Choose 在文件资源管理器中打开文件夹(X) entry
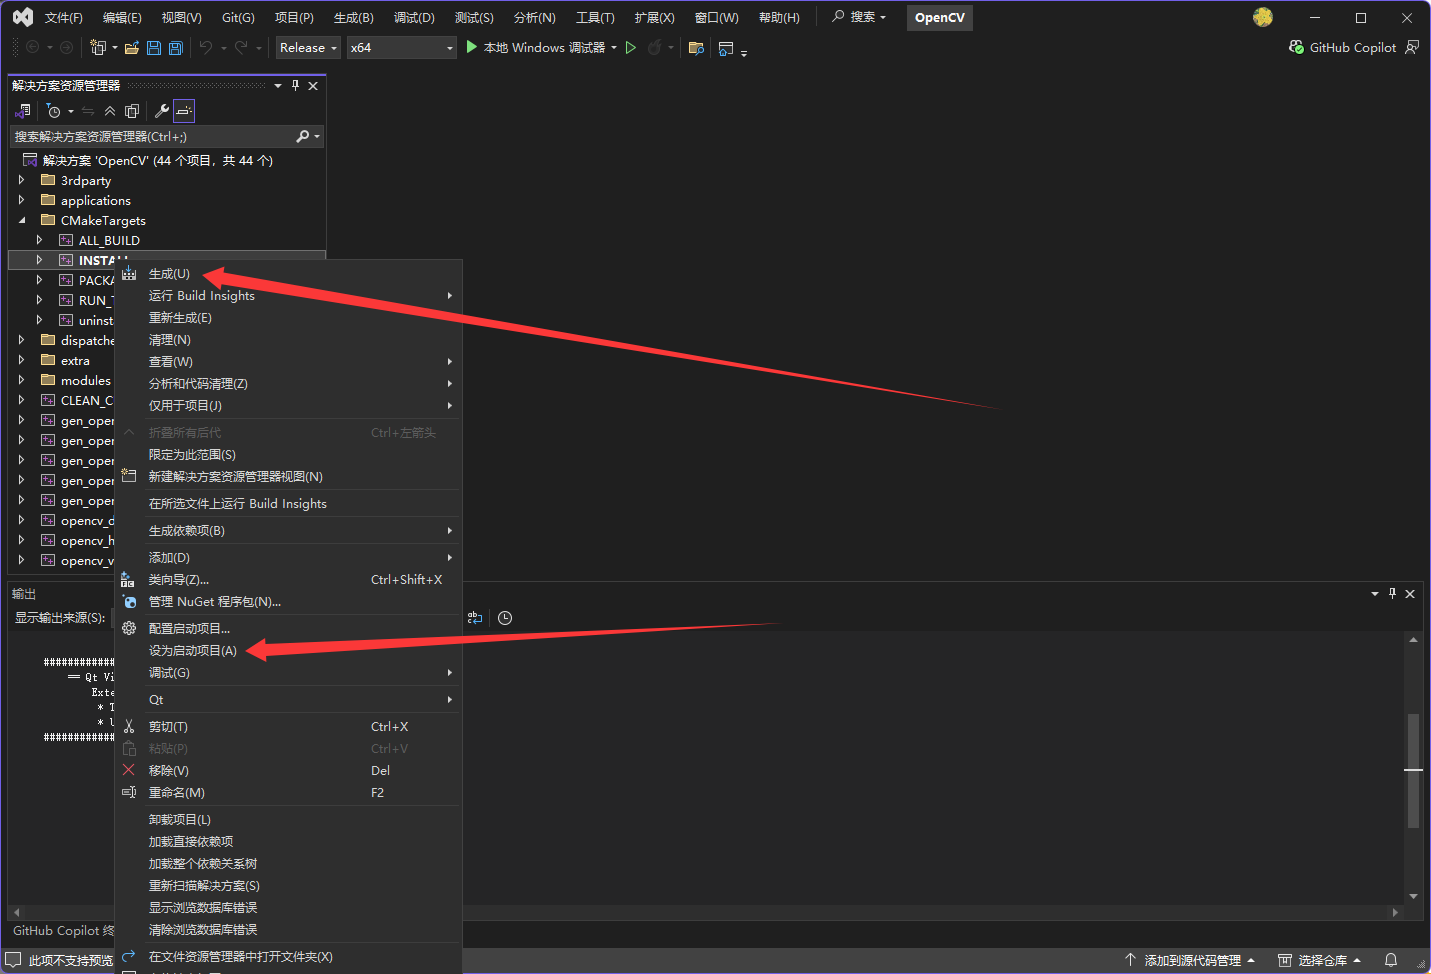Image resolution: width=1431 pixels, height=974 pixels. (288, 957)
